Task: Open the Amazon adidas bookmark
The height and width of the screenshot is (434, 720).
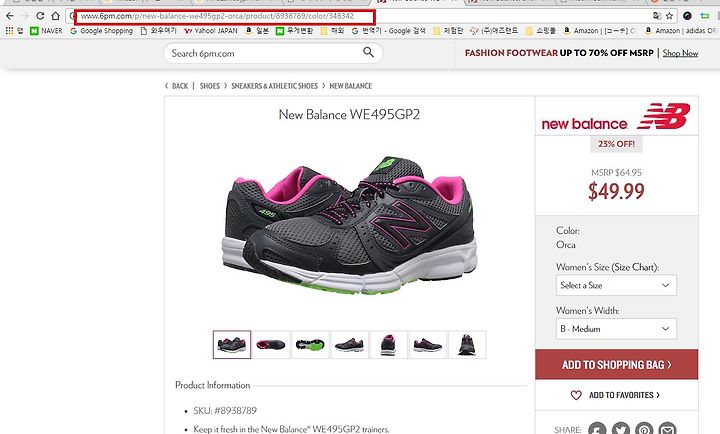Action: point(681,31)
